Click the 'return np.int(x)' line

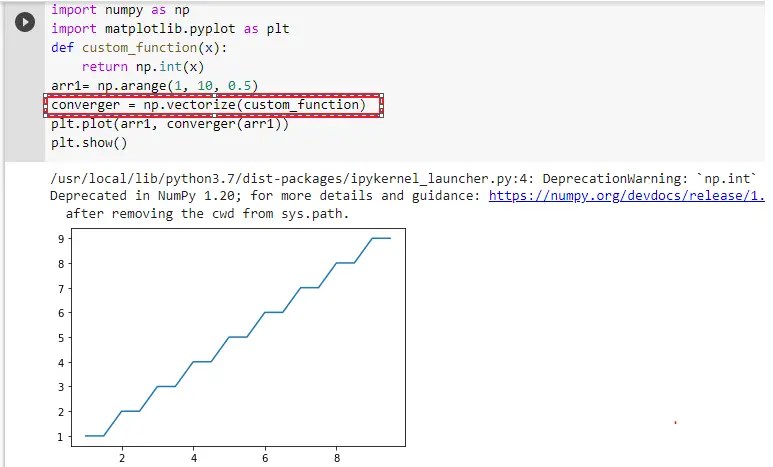pyautogui.click(x=142, y=67)
